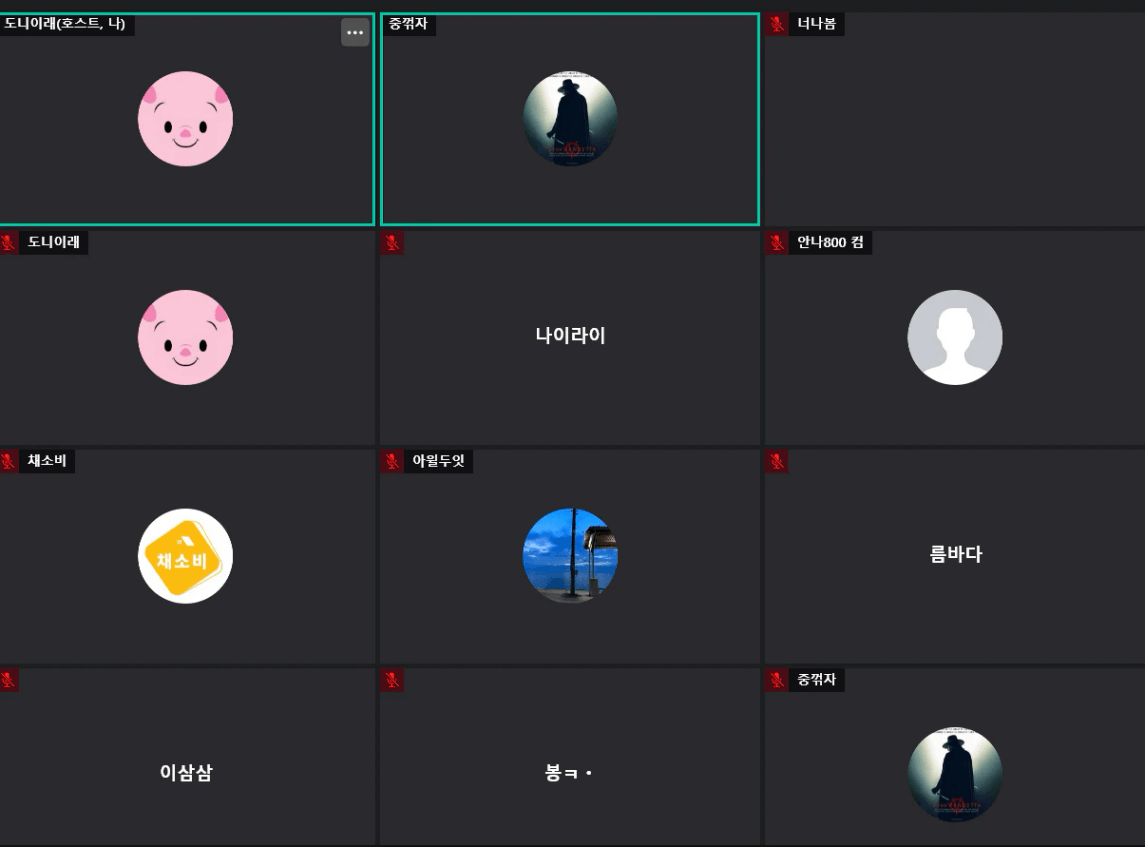The width and height of the screenshot is (1145, 847).
Task: Click the muted mic icon beside 아윌두잇
Action: click(x=392, y=461)
